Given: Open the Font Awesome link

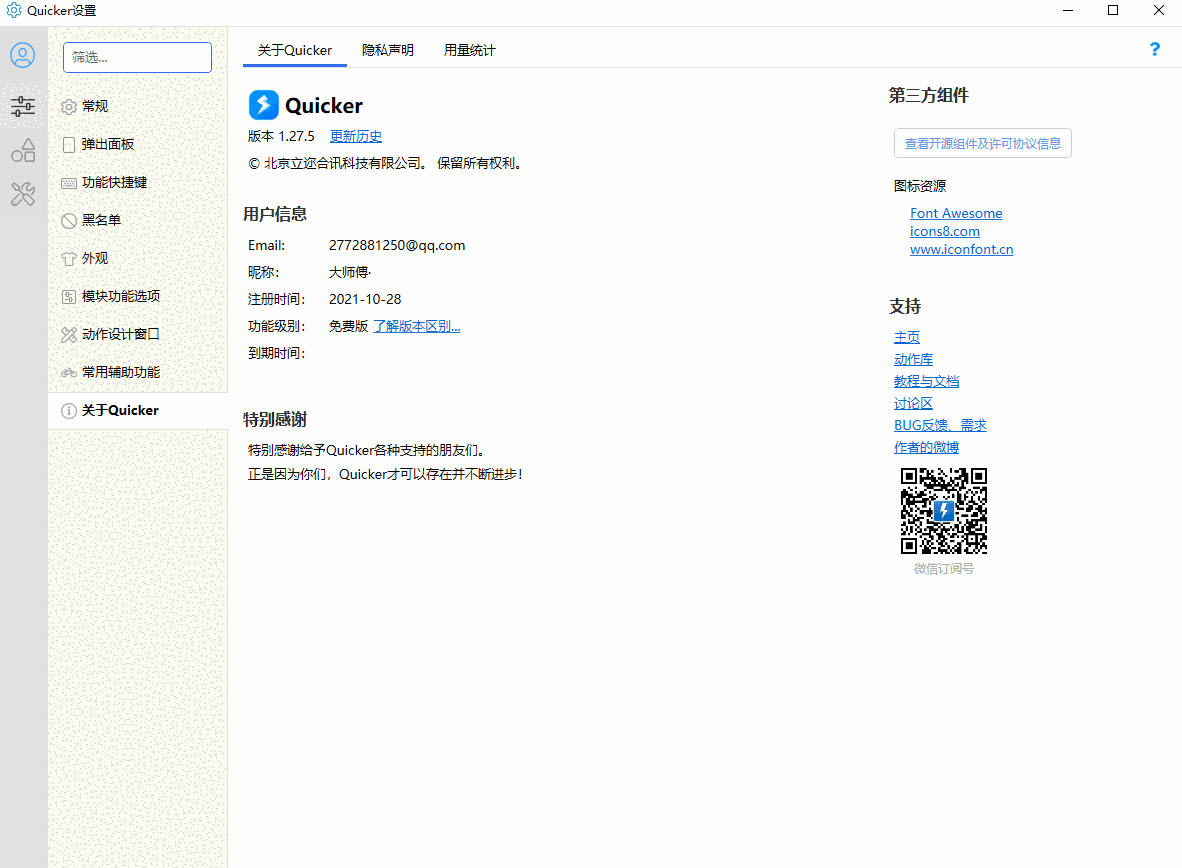Looking at the screenshot, I should [955, 213].
